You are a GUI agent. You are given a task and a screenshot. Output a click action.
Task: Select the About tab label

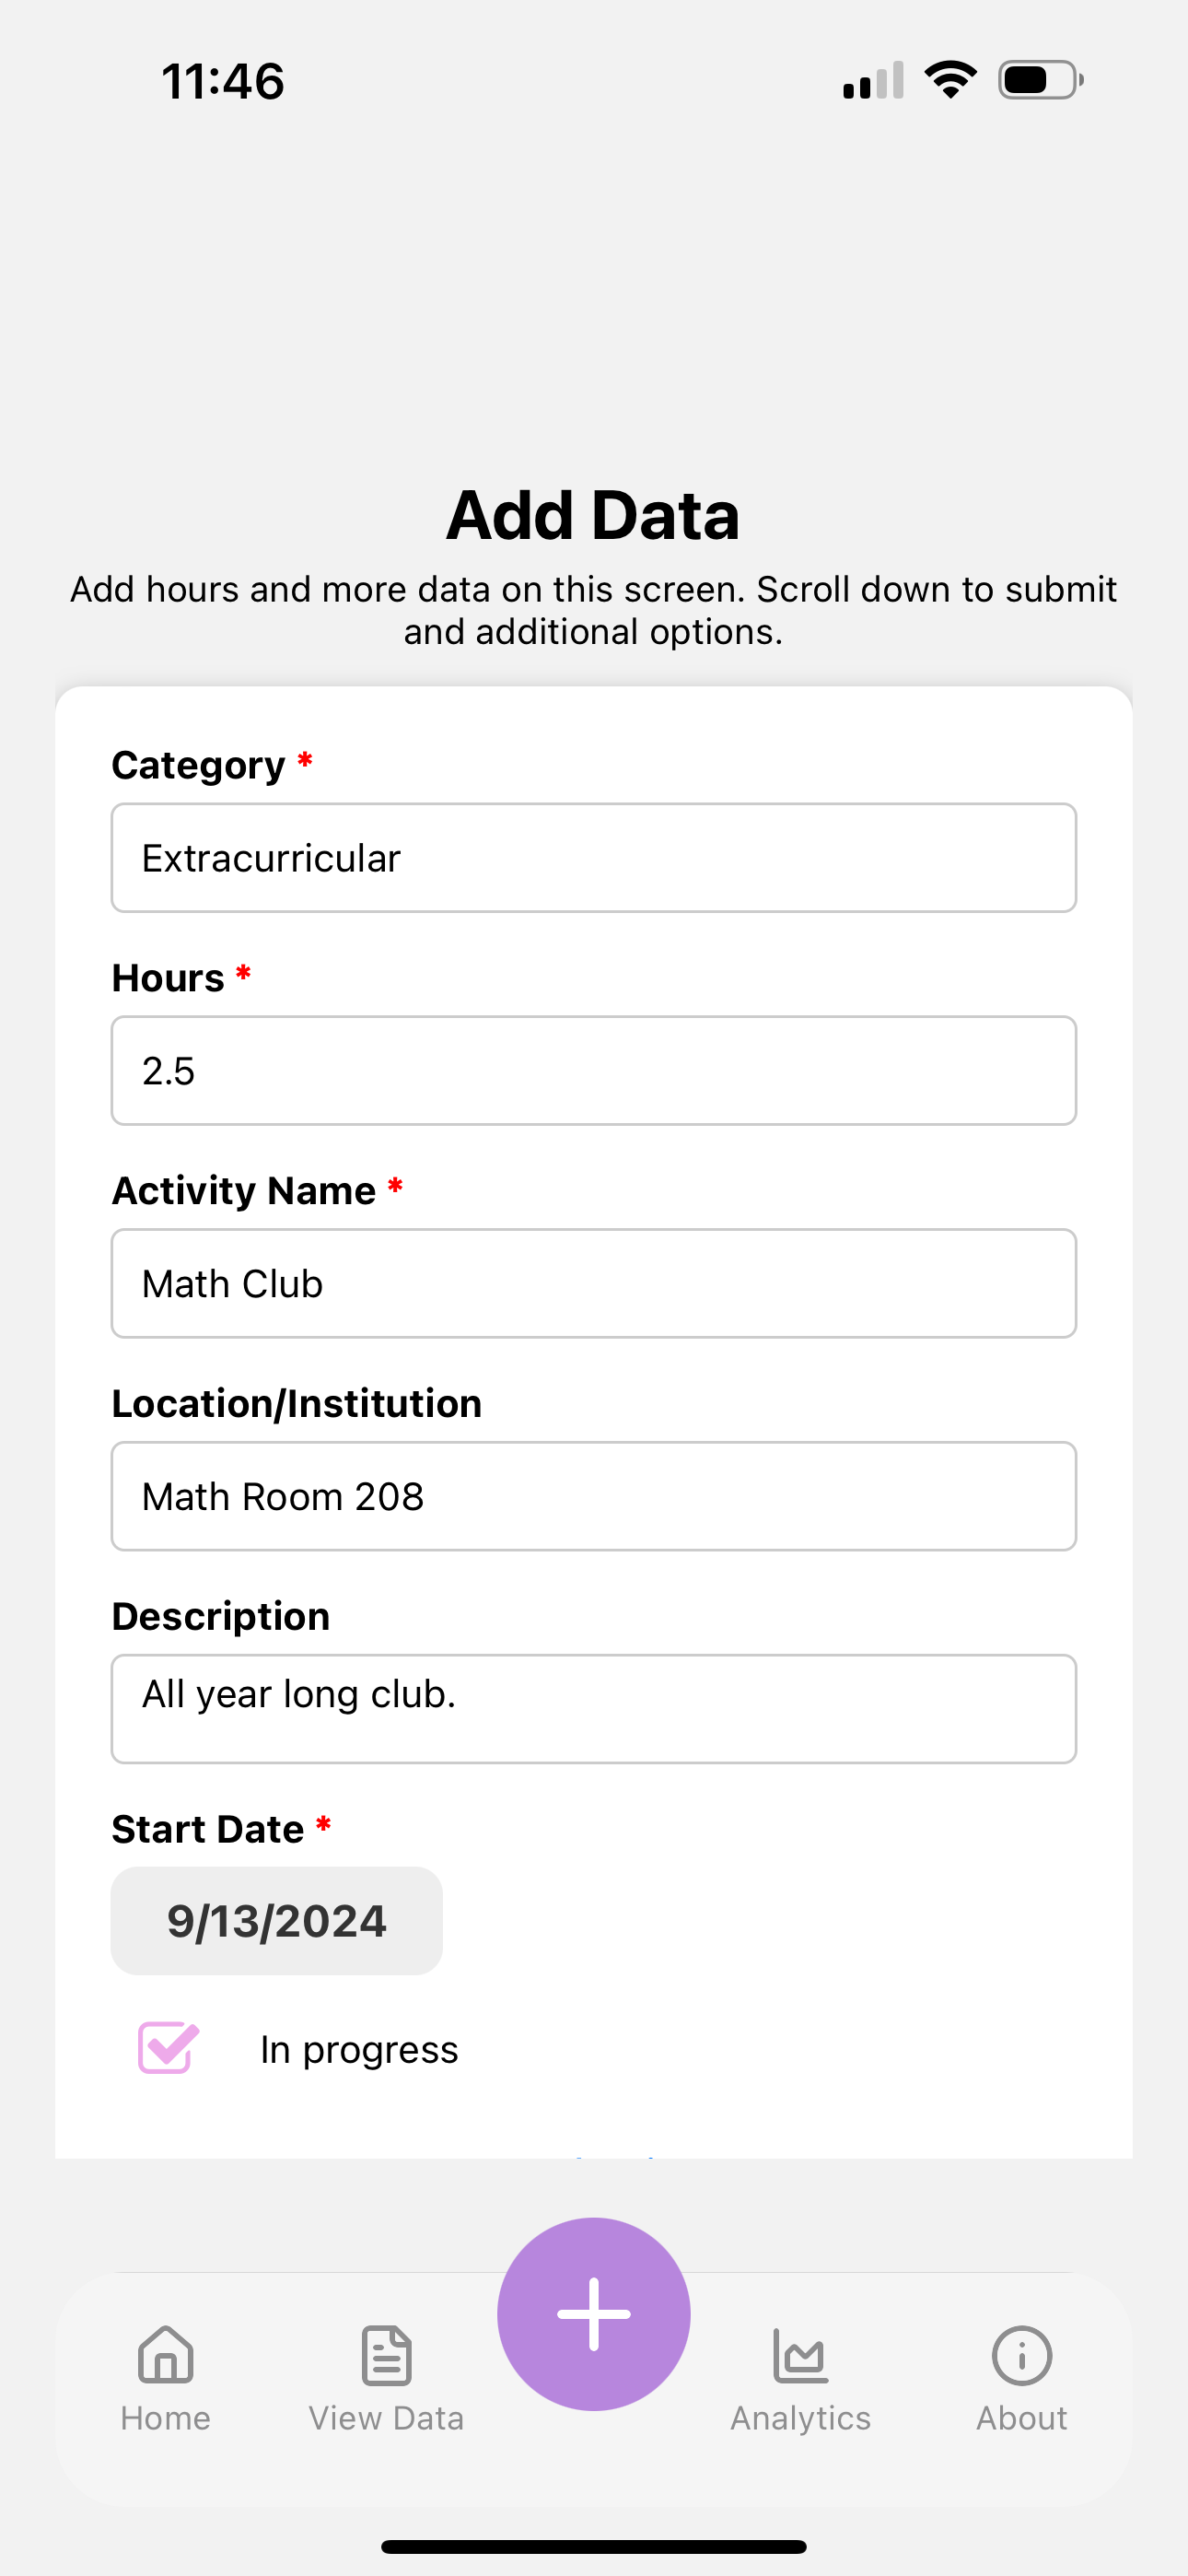click(1021, 2418)
